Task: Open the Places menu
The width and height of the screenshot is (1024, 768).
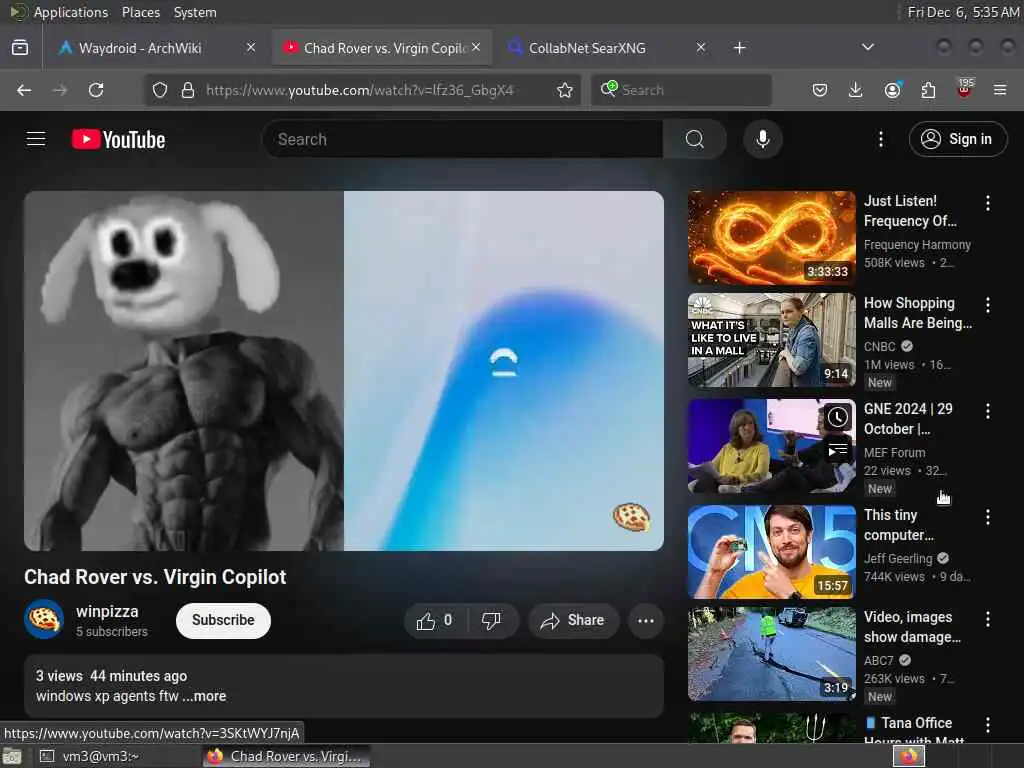Action: 140,12
